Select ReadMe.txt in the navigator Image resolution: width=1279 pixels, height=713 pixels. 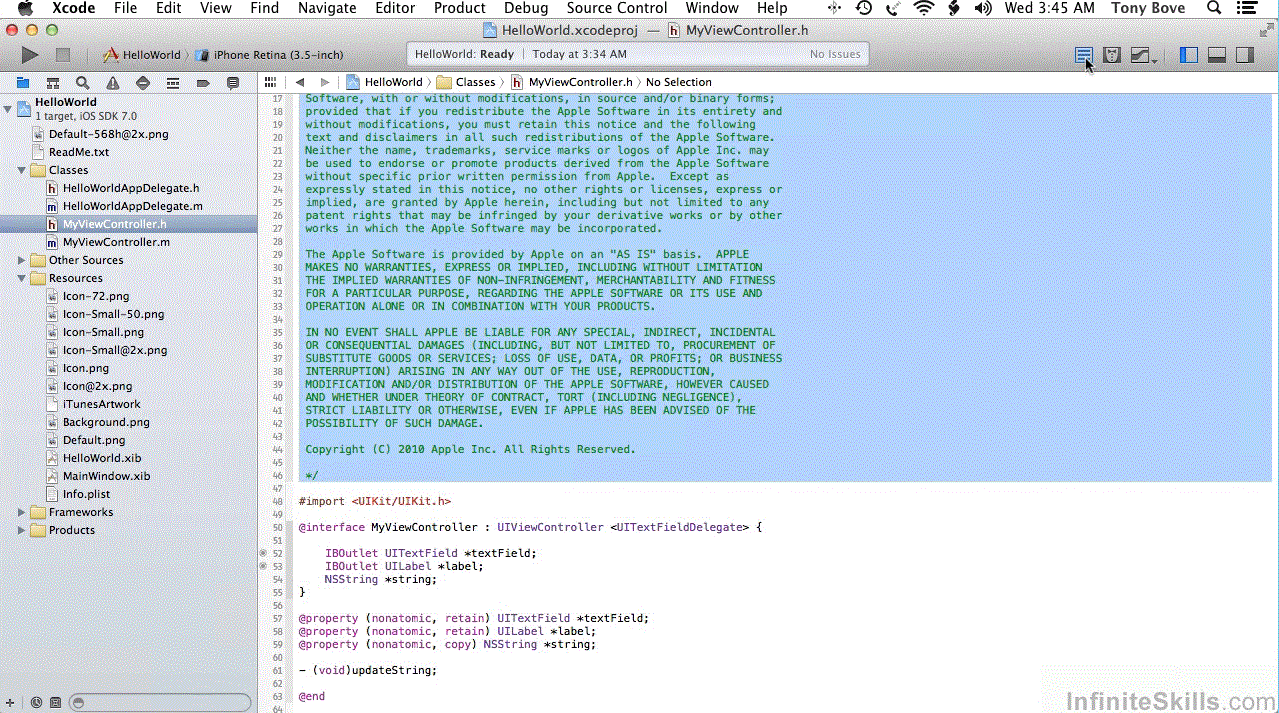79,152
